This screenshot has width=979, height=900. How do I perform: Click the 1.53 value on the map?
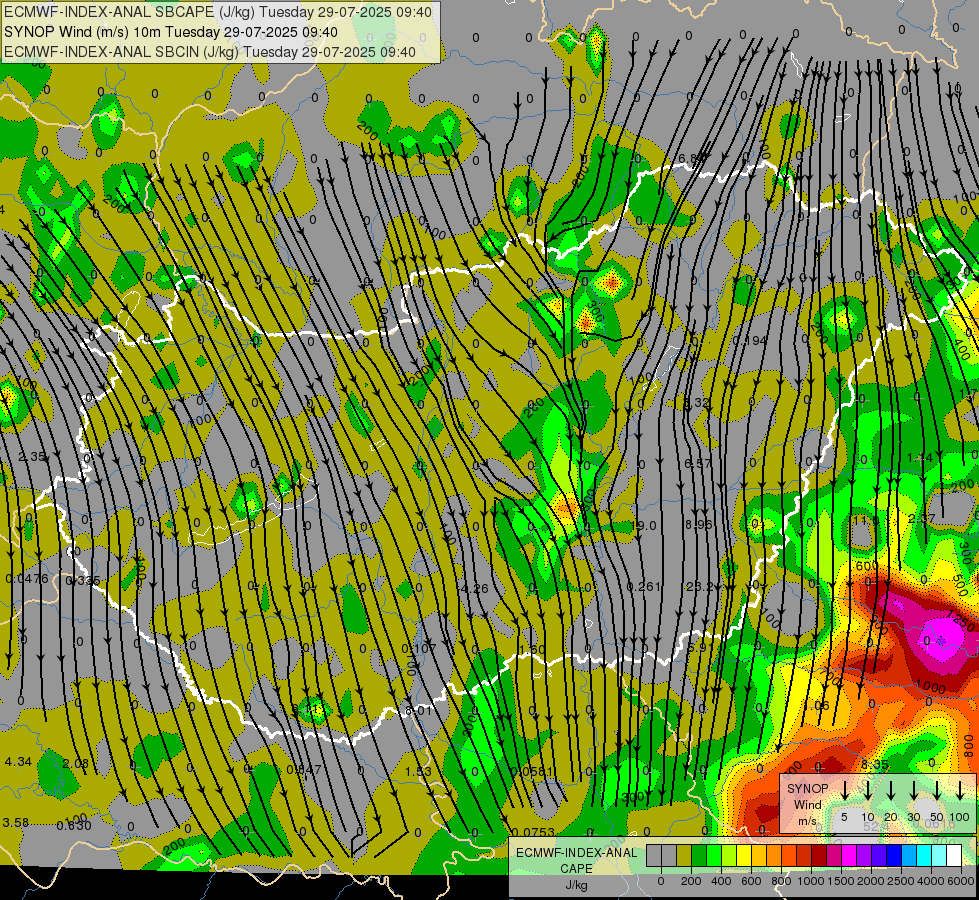click(x=418, y=771)
